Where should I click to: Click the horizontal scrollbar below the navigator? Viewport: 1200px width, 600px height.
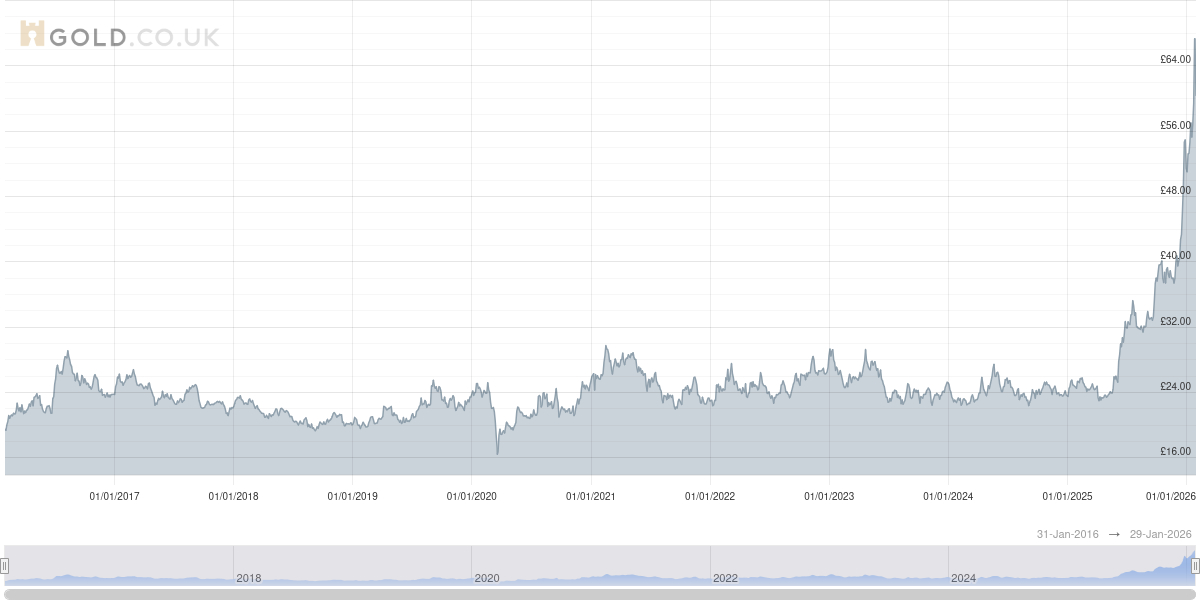(x=600, y=594)
